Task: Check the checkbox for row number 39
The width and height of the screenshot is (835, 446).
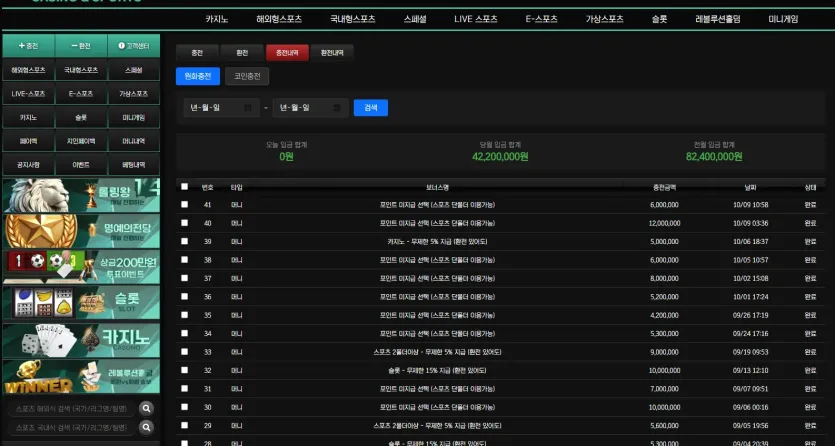Action: tap(184, 241)
